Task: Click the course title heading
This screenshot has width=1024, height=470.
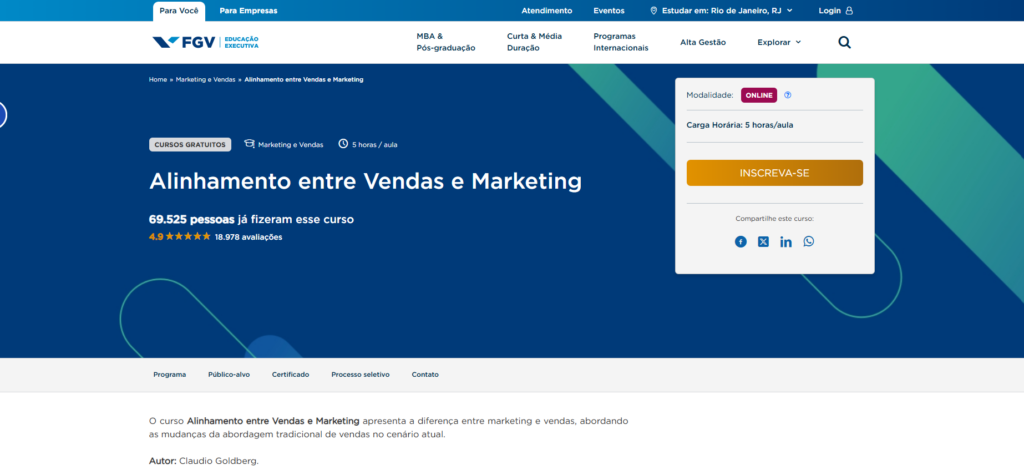Action: pyautogui.click(x=365, y=181)
